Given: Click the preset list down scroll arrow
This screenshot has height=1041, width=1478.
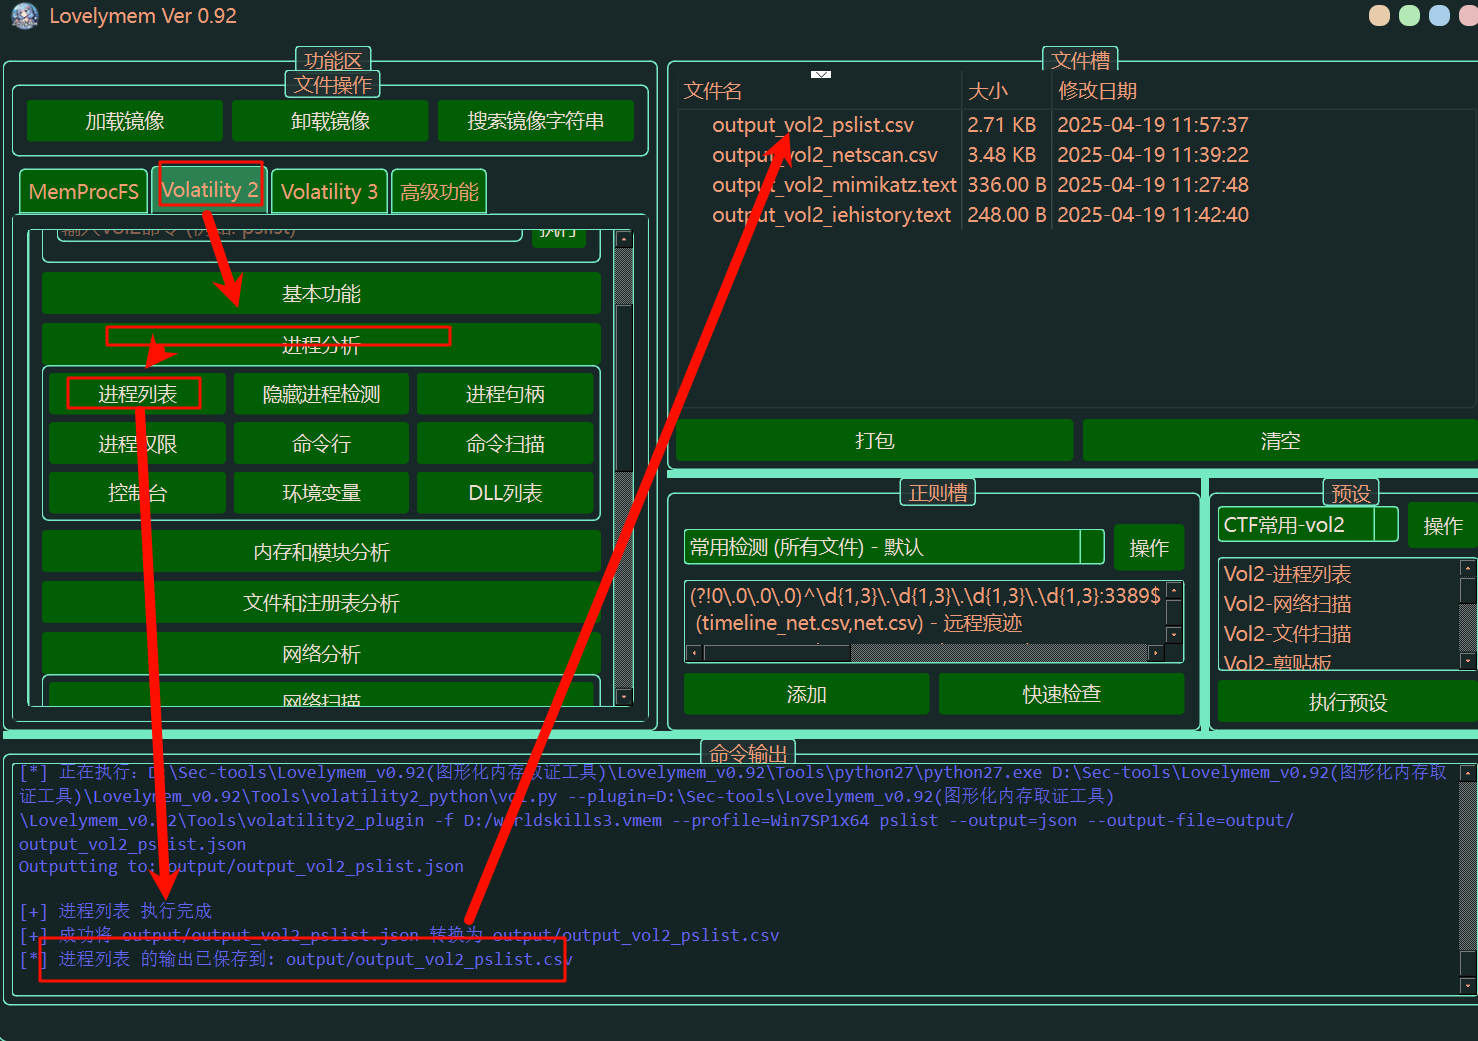Looking at the screenshot, I should tap(1468, 660).
